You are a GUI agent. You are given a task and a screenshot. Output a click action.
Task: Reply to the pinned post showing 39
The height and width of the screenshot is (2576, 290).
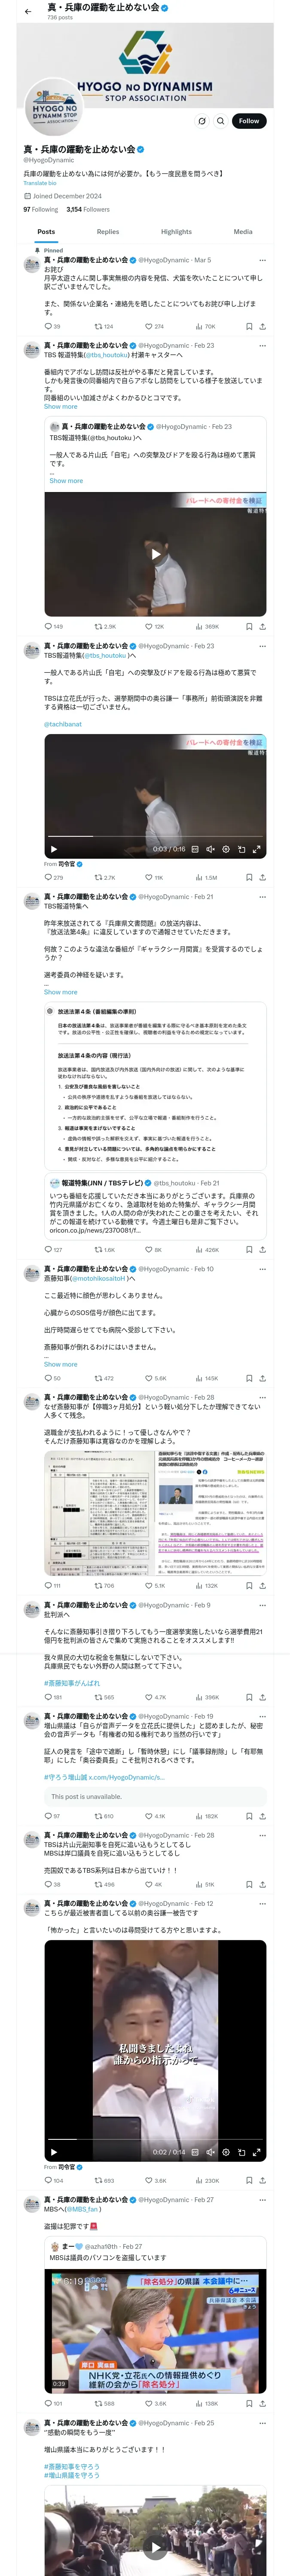(x=52, y=326)
